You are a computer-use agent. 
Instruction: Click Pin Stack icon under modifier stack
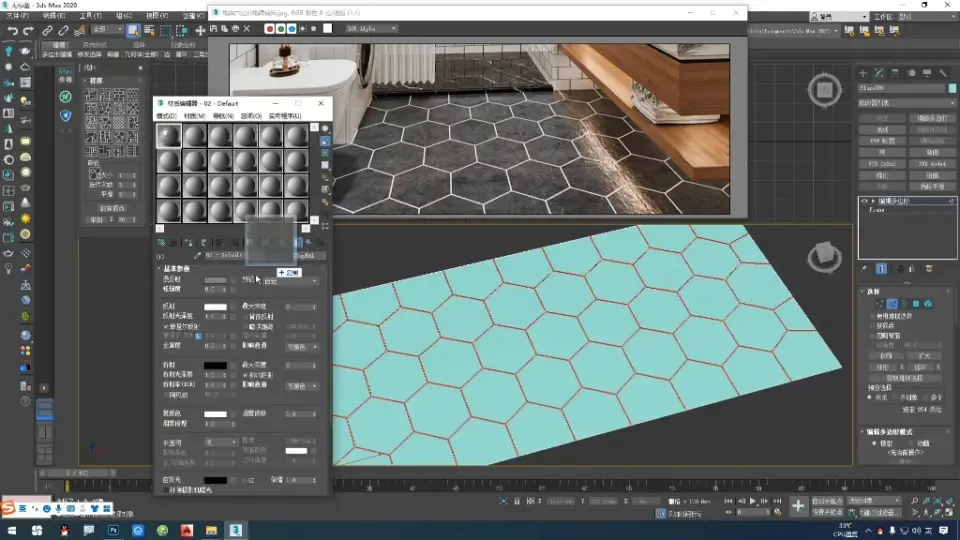pos(864,269)
